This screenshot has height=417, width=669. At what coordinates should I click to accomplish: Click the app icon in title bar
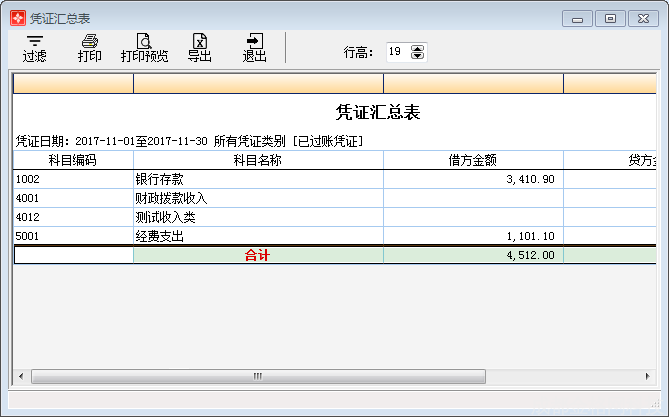coord(17,17)
